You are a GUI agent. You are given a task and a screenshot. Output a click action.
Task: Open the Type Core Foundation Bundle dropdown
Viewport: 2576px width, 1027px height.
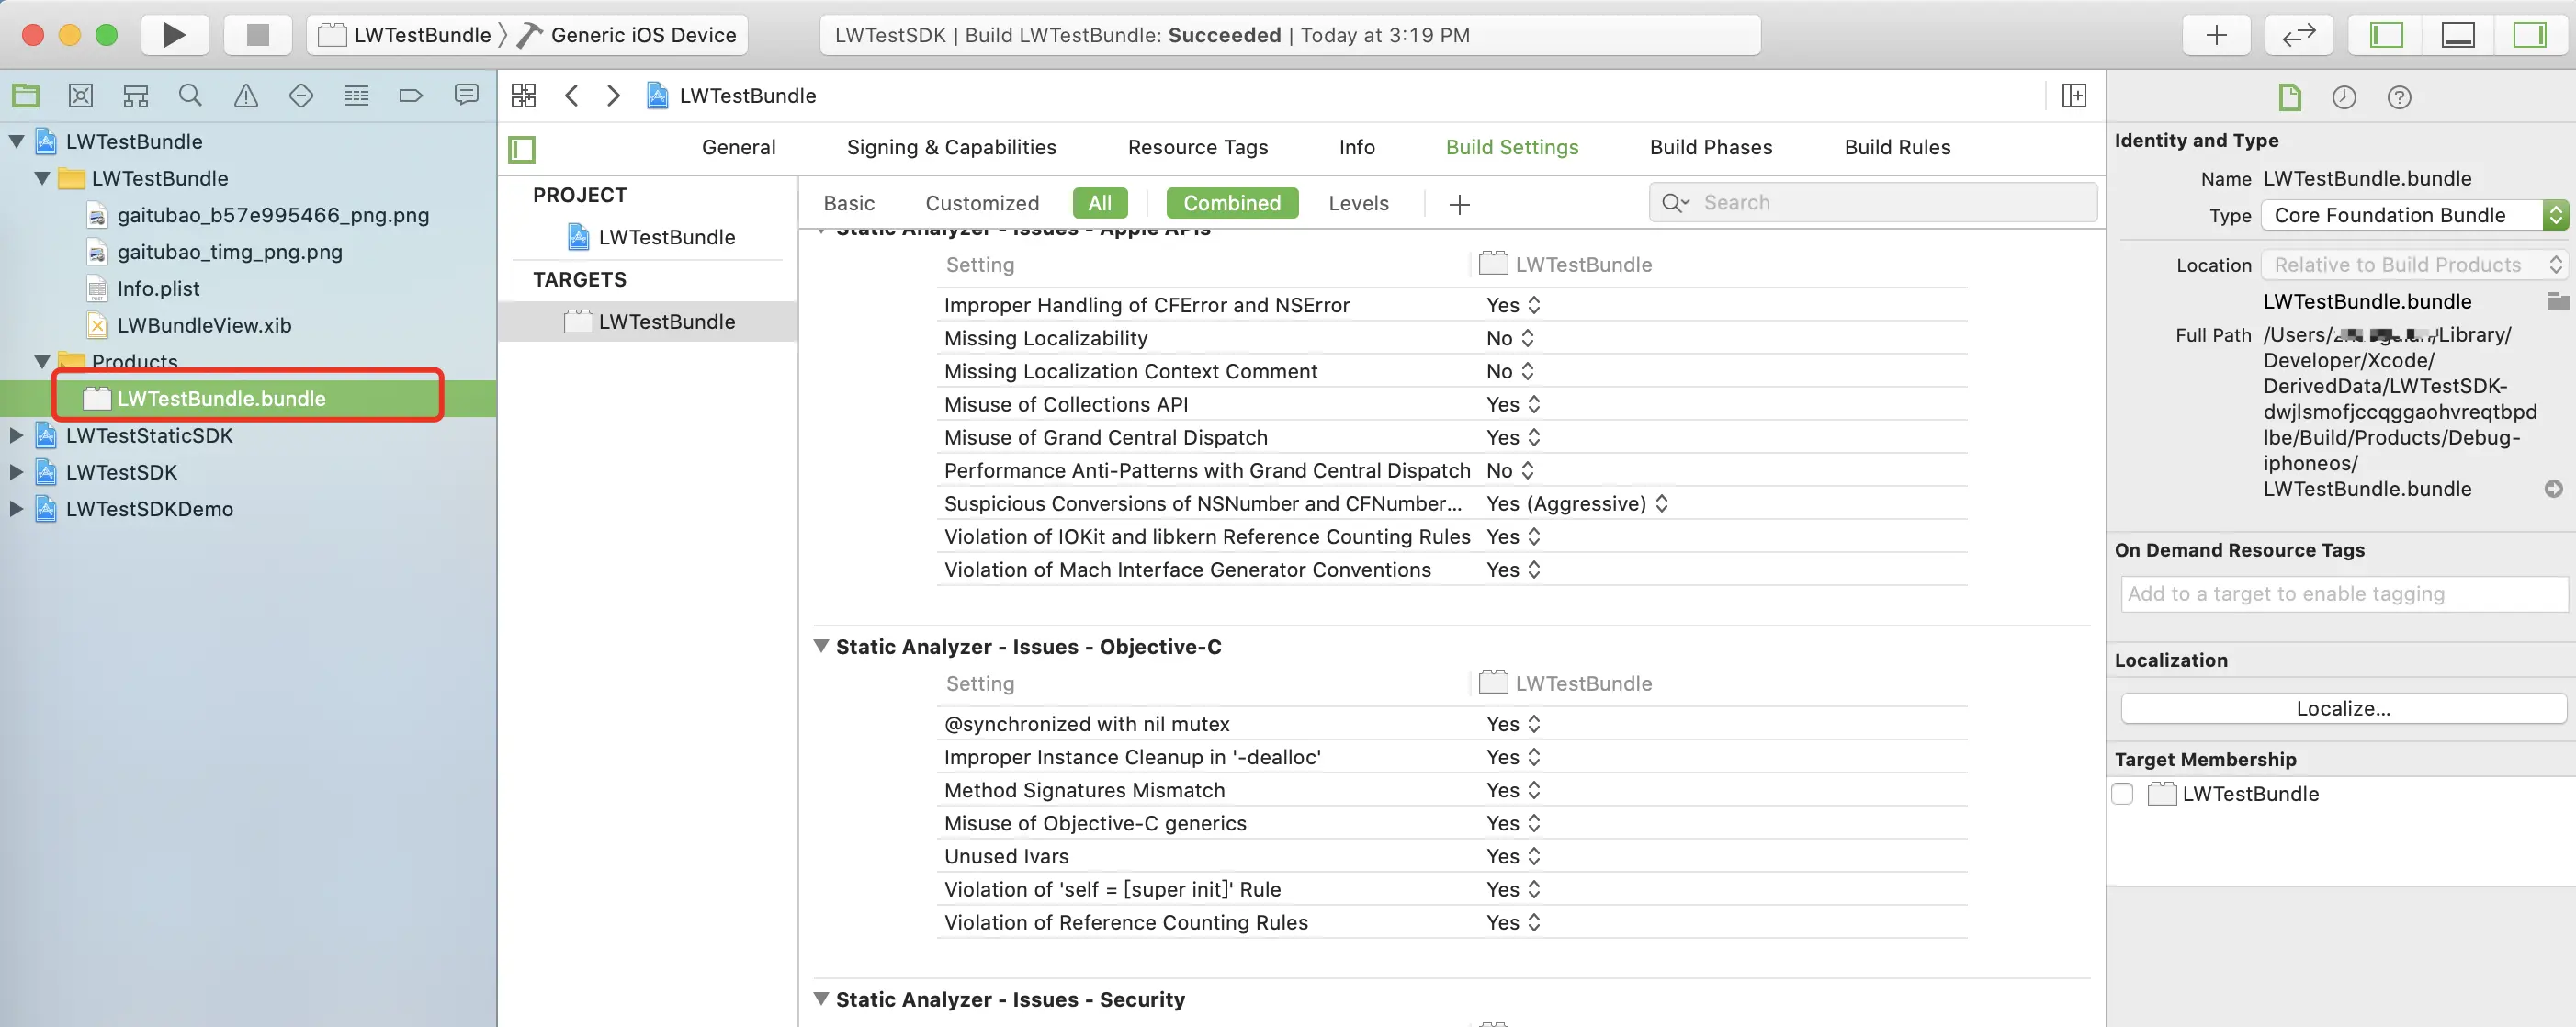pos(2413,215)
